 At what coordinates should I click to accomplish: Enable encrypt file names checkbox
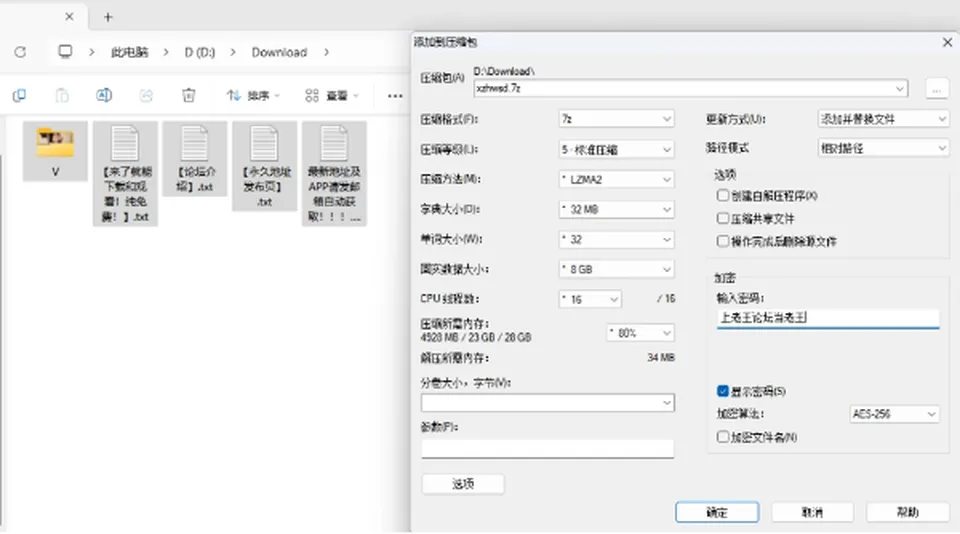pos(722,436)
